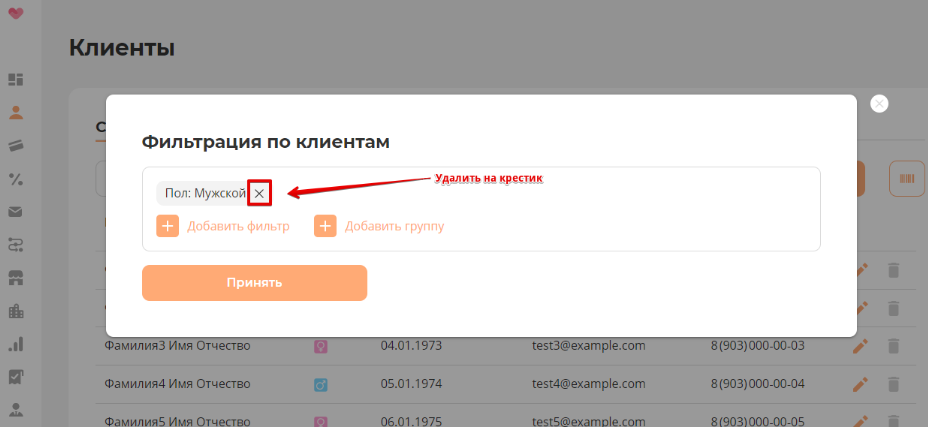Open the dashboard icon in the sidebar
The width and height of the screenshot is (928, 427).
pos(16,79)
